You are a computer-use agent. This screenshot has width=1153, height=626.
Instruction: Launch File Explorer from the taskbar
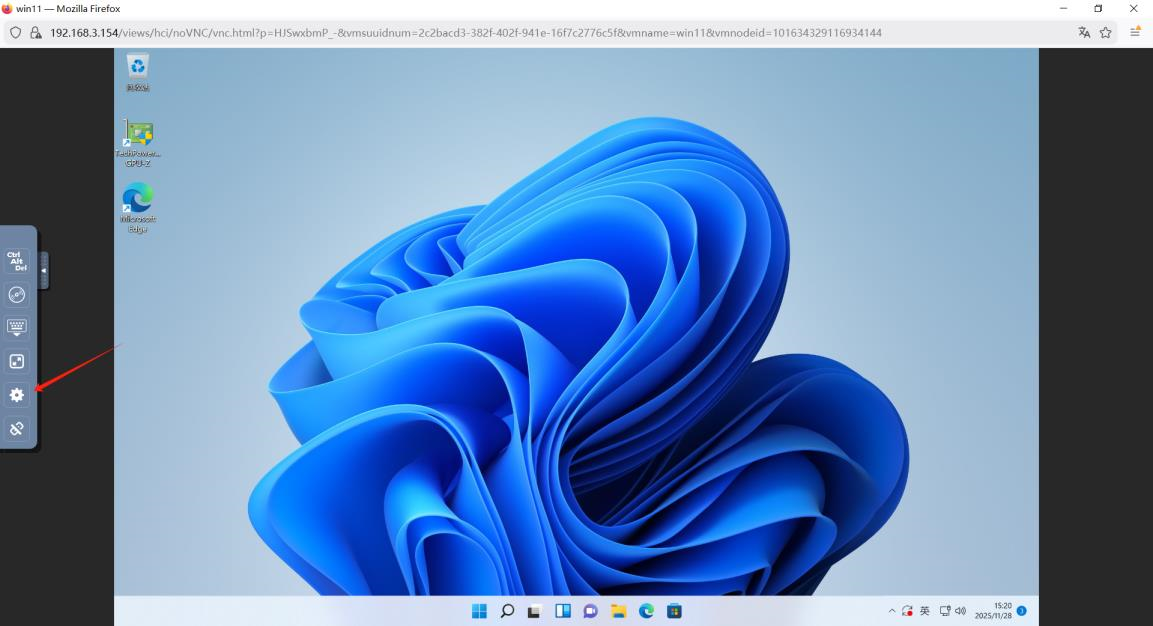click(619, 611)
